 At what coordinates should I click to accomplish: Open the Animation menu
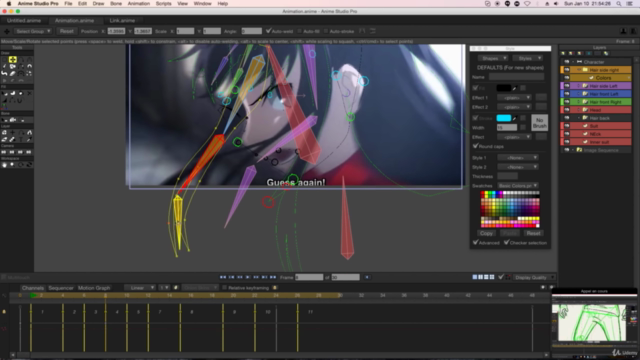click(139, 4)
